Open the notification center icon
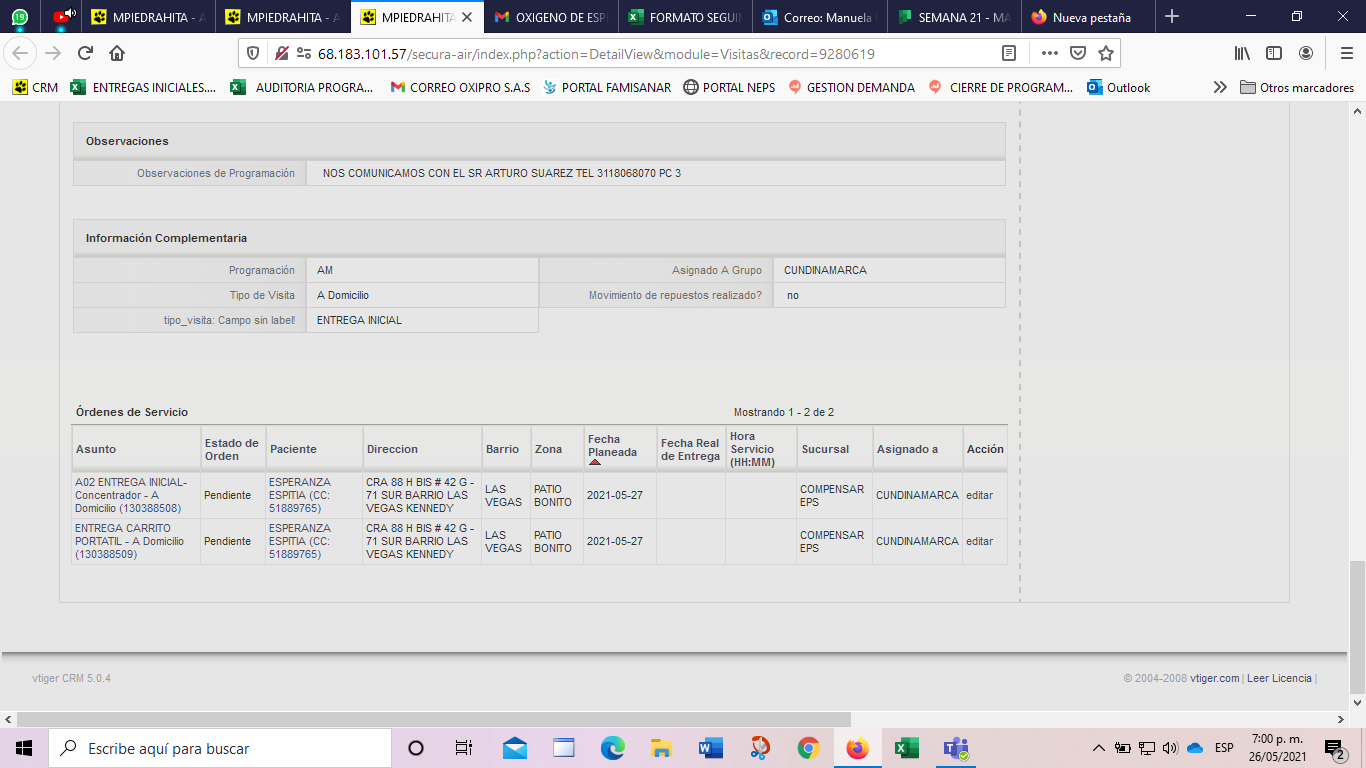Image resolution: width=1366 pixels, height=768 pixels. (1333, 748)
